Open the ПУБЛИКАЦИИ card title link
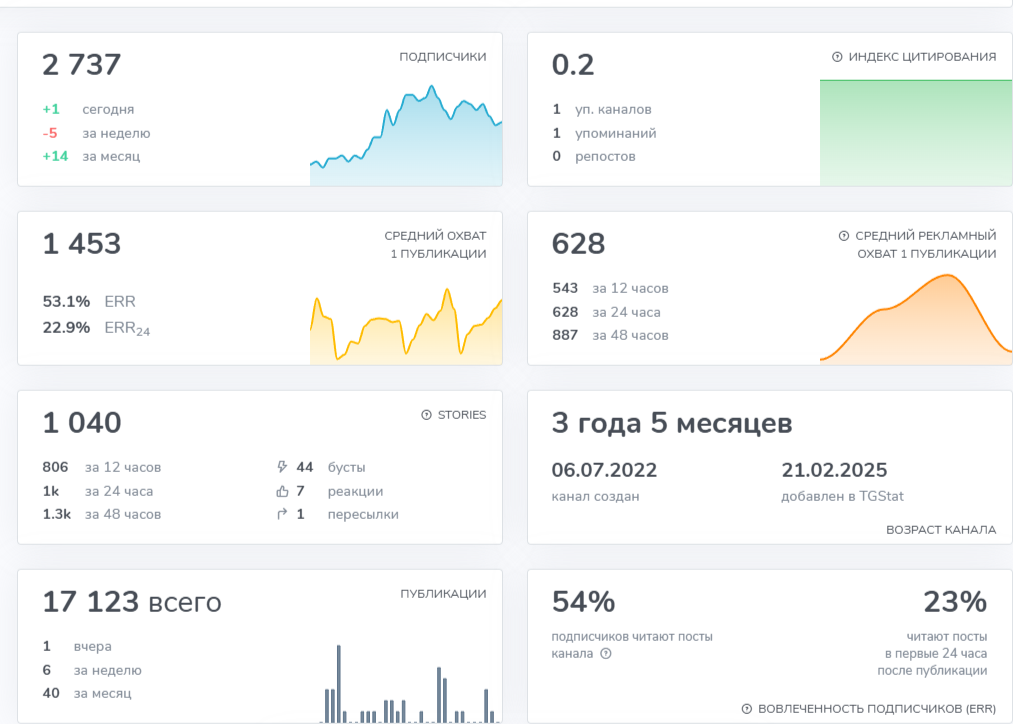Image resolution: width=1013 pixels, height=724 pixels. click(x=443, y=594)
